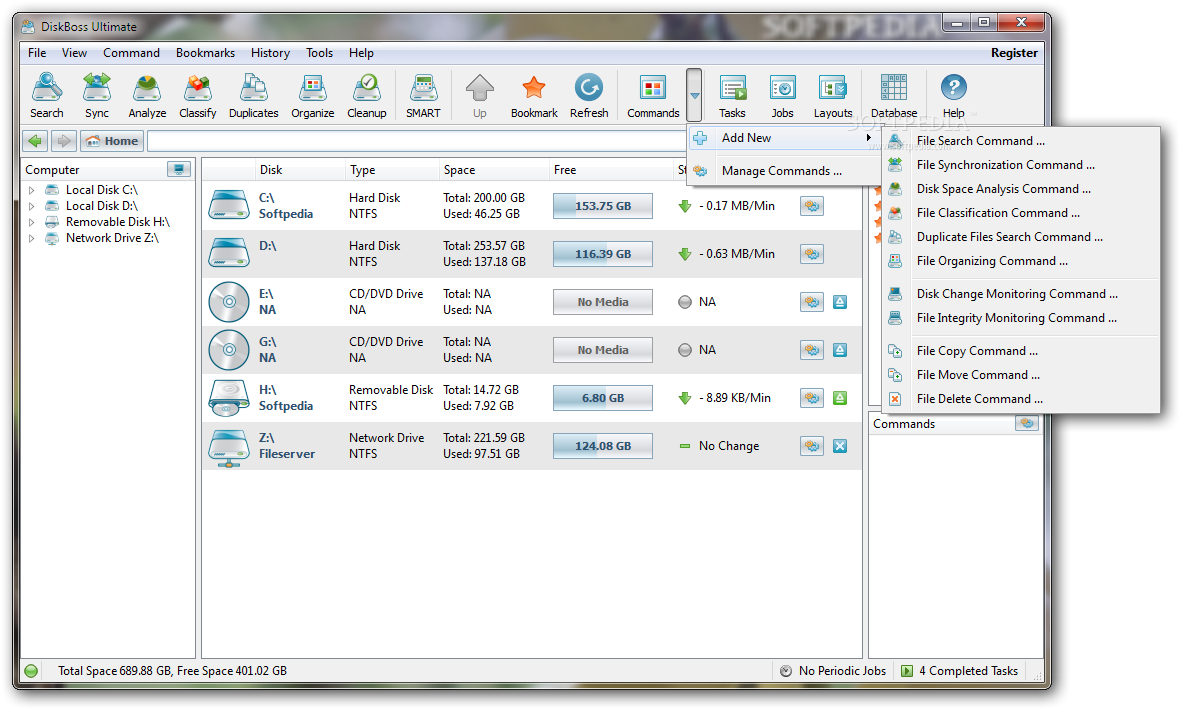Disconnect the Z:\ network drive

pos(840,446)
